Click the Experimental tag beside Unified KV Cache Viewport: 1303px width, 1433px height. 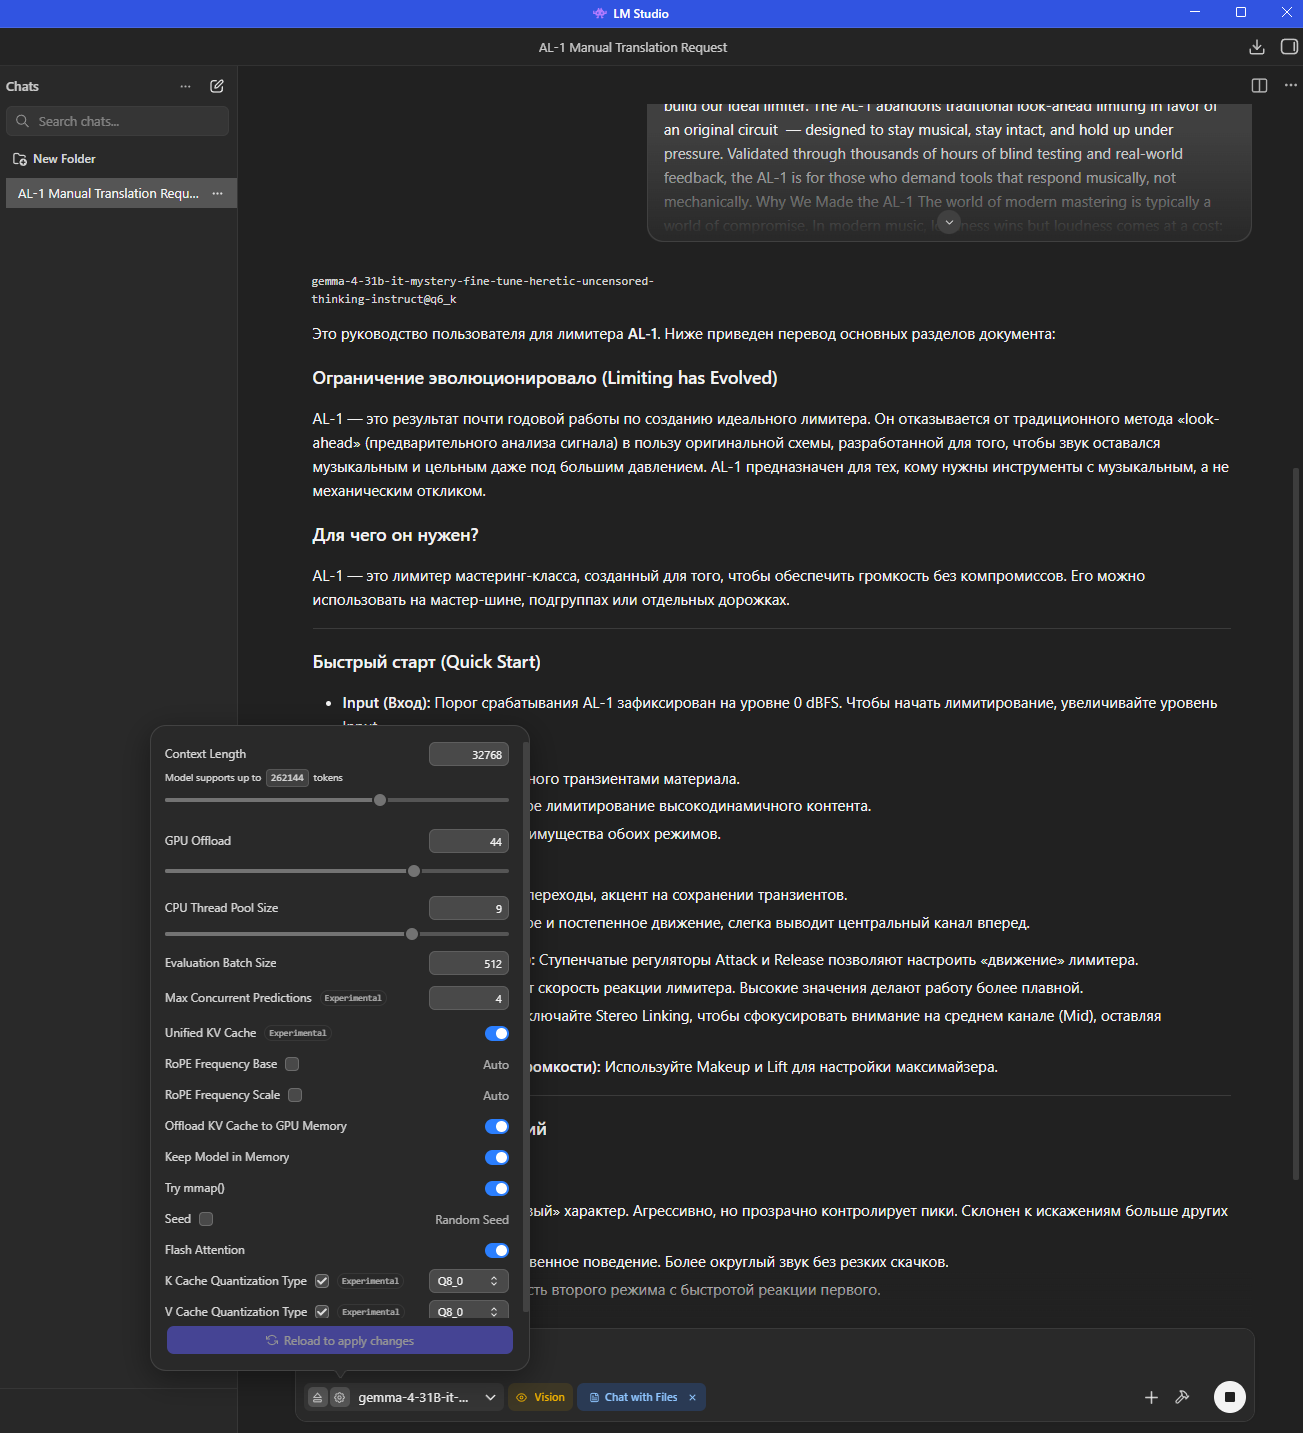298,1033
